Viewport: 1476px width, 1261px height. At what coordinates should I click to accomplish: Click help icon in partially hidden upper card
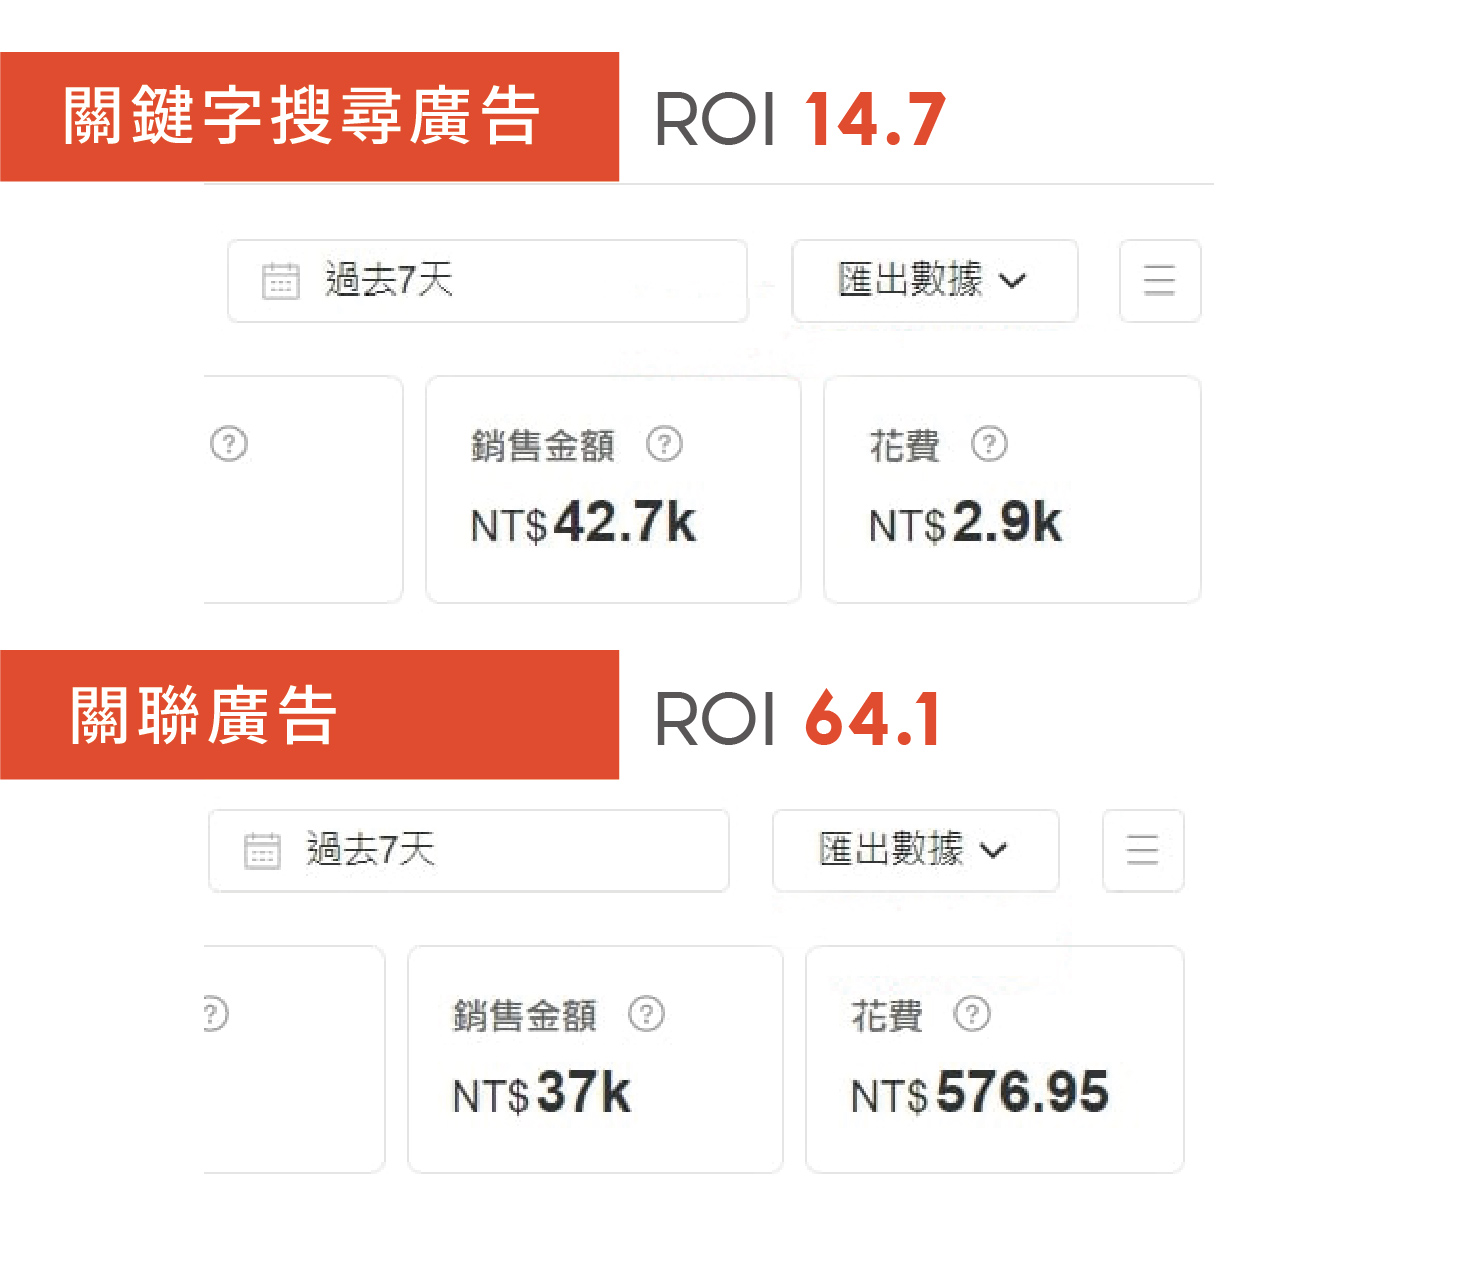(x=229, y=443)
